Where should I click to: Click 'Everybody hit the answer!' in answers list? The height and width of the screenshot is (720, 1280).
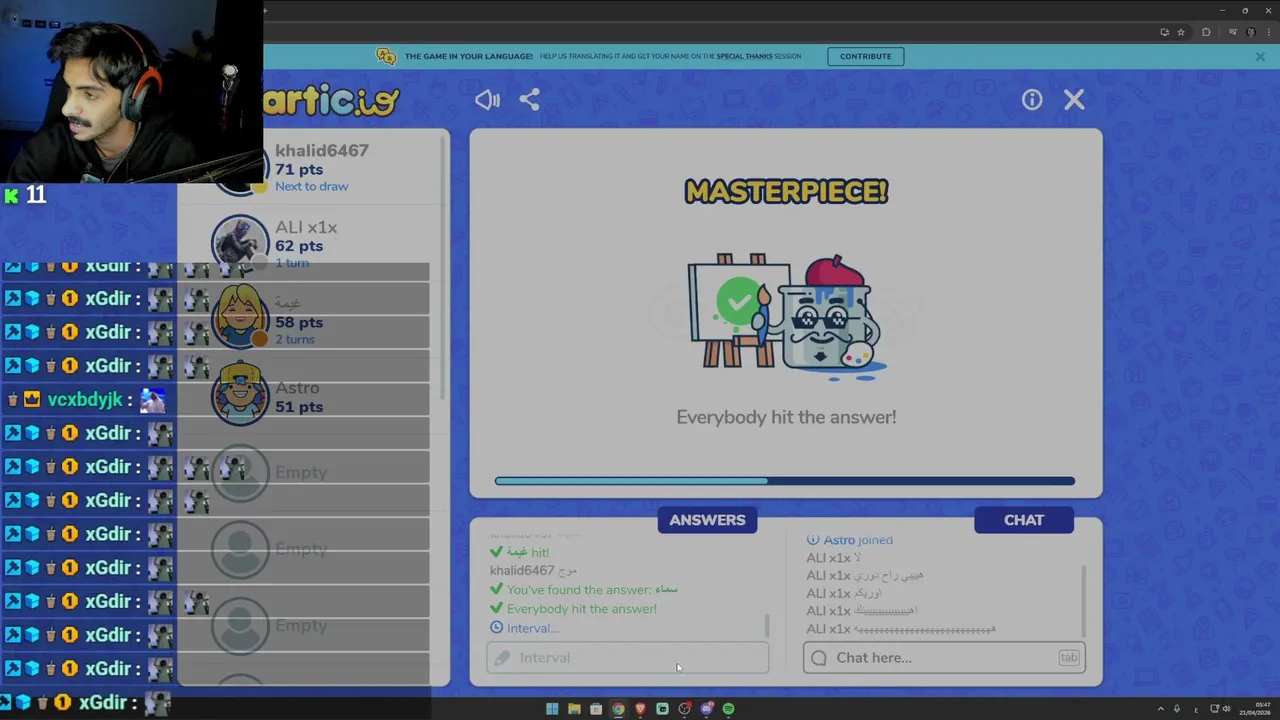[581, 608]
